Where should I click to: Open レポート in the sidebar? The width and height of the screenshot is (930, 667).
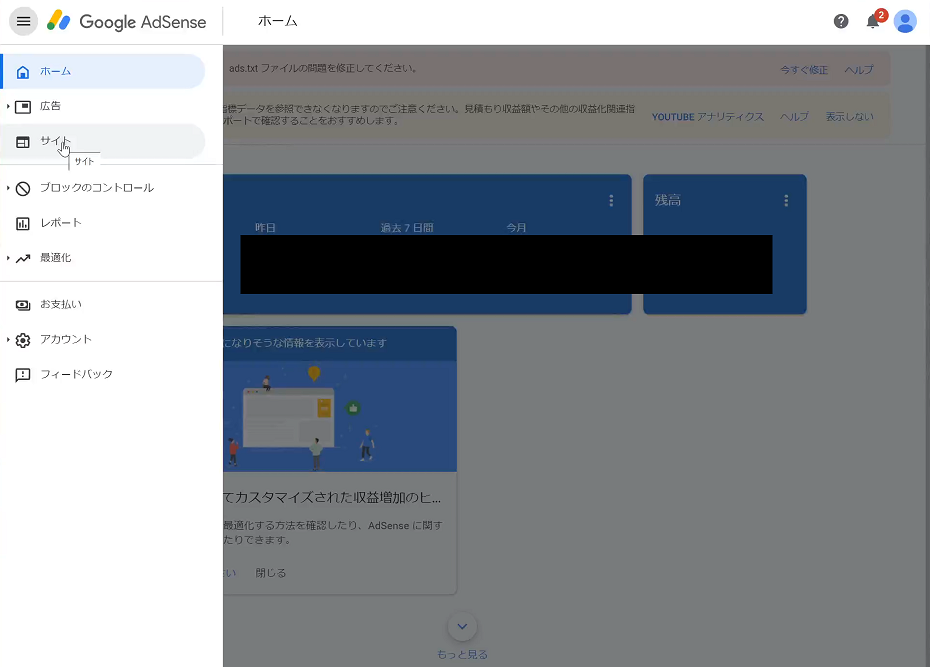pyautogui.click(x=103, y=223)
